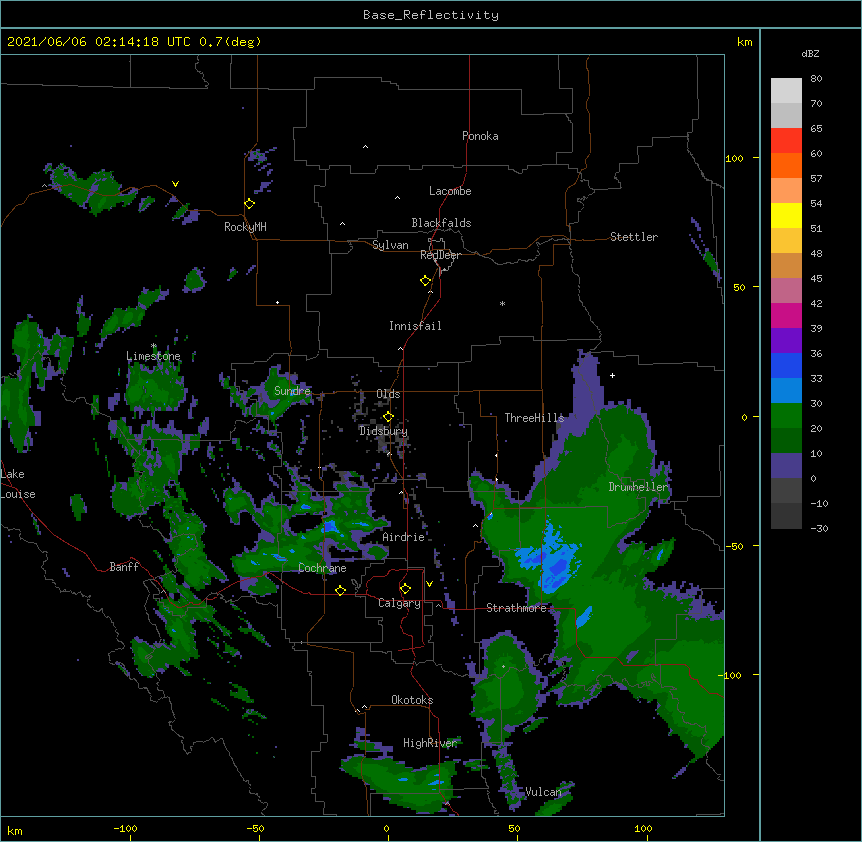Click the 50 tick on the right axis
The width and height of the screenshot is (862, 842).
point(739,287)
